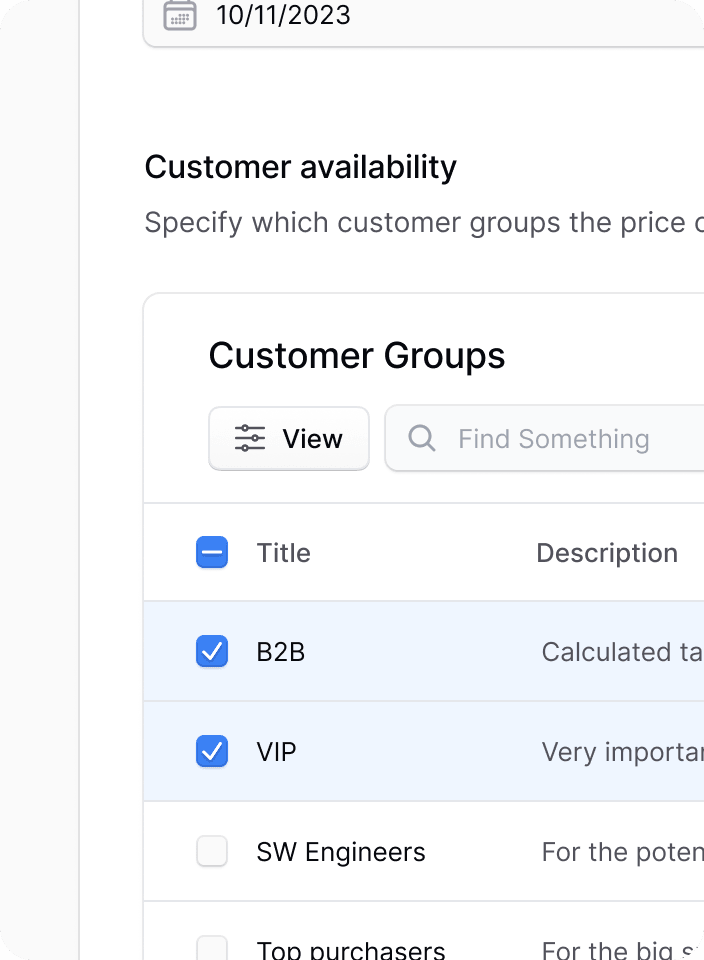Click the Find Something search field
This screenshot has height=960, width=704.
point(554,438)
